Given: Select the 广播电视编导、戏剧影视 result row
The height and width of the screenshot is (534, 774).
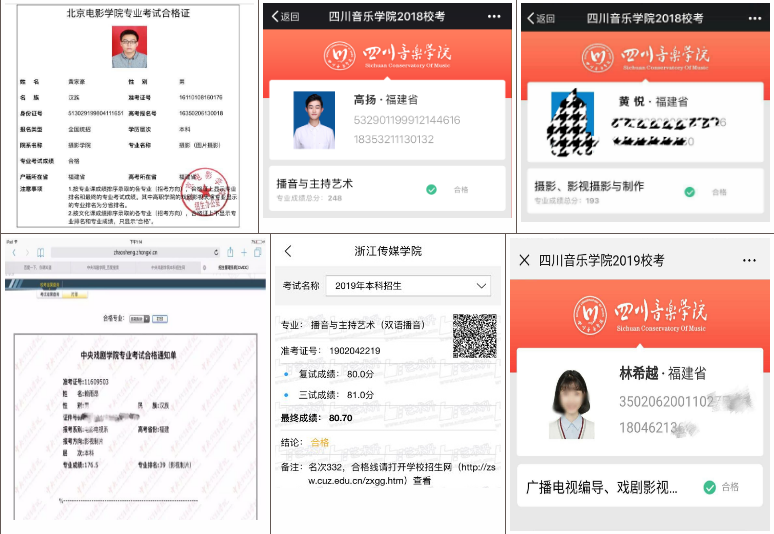Looking at the screenshot, I should (640, 485).
